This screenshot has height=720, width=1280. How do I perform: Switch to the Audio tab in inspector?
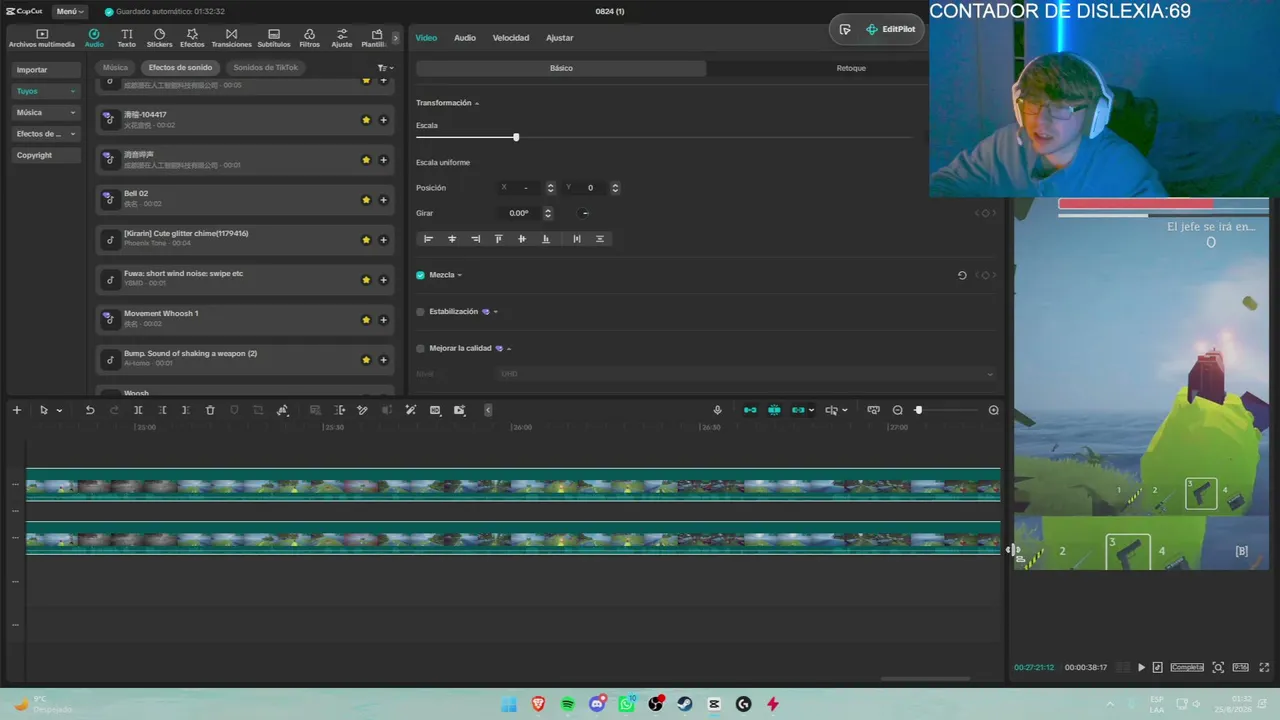465,38
